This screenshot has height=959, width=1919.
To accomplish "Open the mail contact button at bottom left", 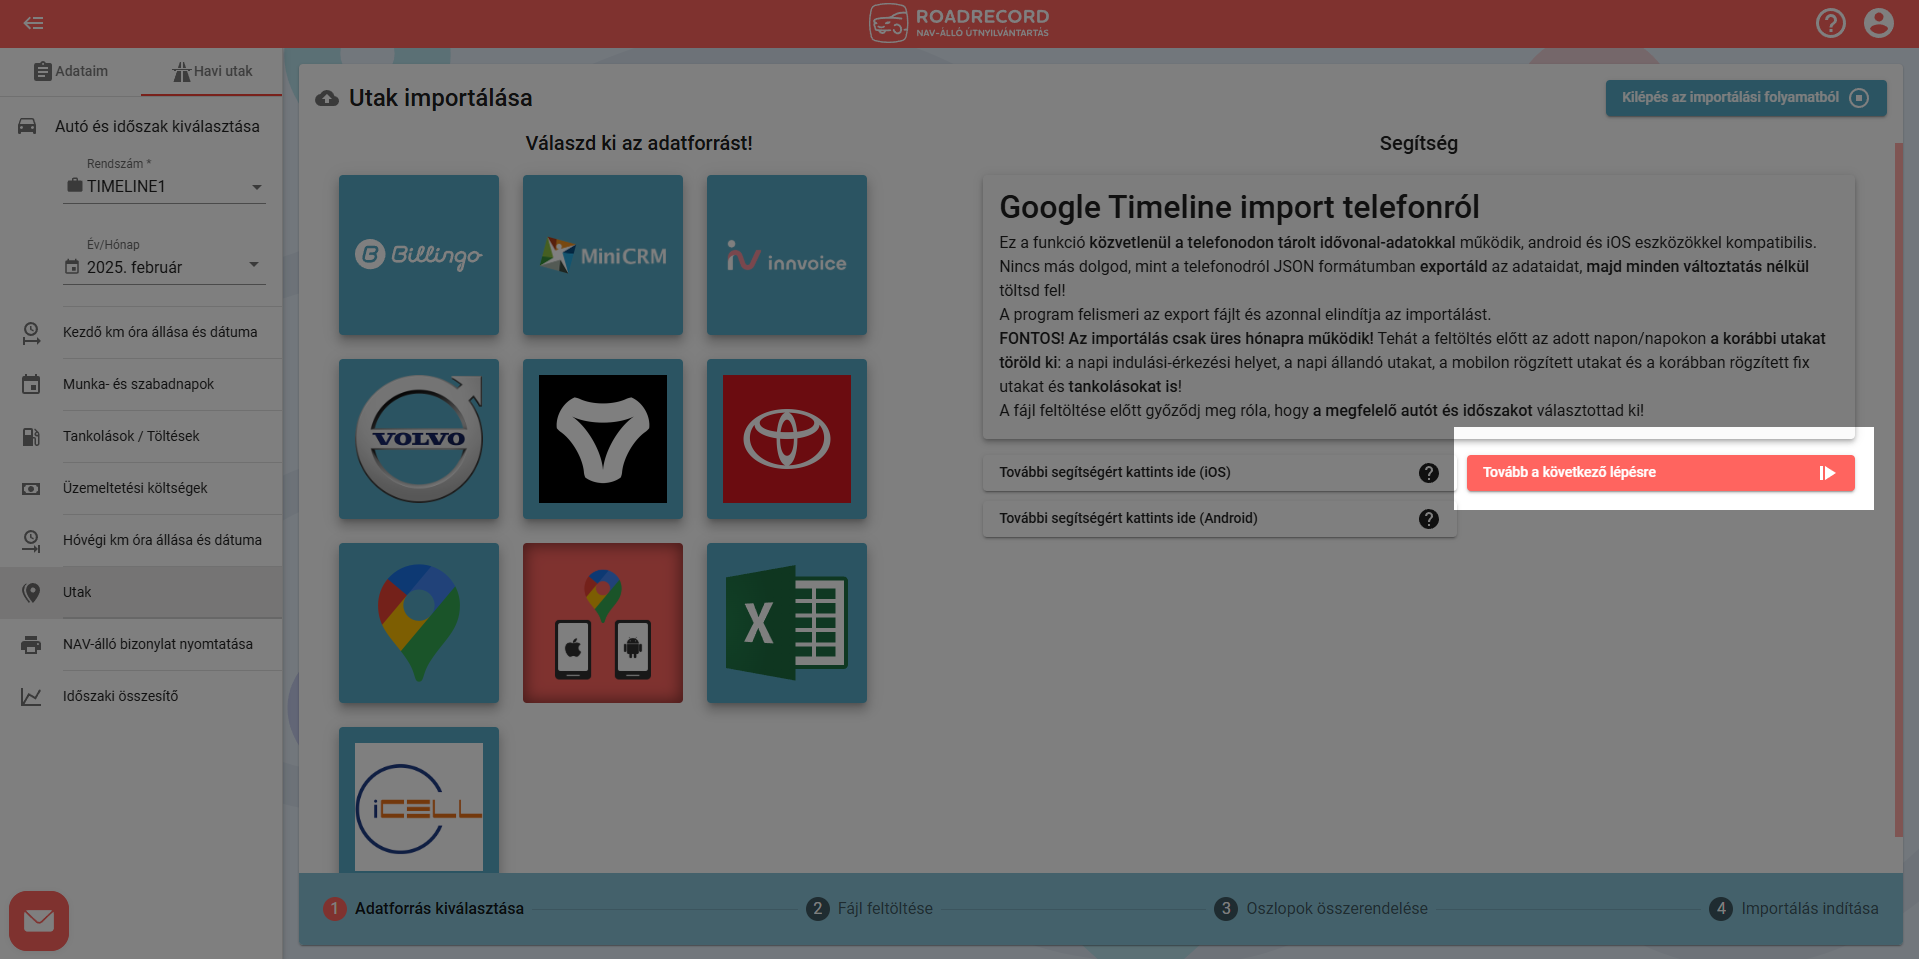I will point(39,920).
